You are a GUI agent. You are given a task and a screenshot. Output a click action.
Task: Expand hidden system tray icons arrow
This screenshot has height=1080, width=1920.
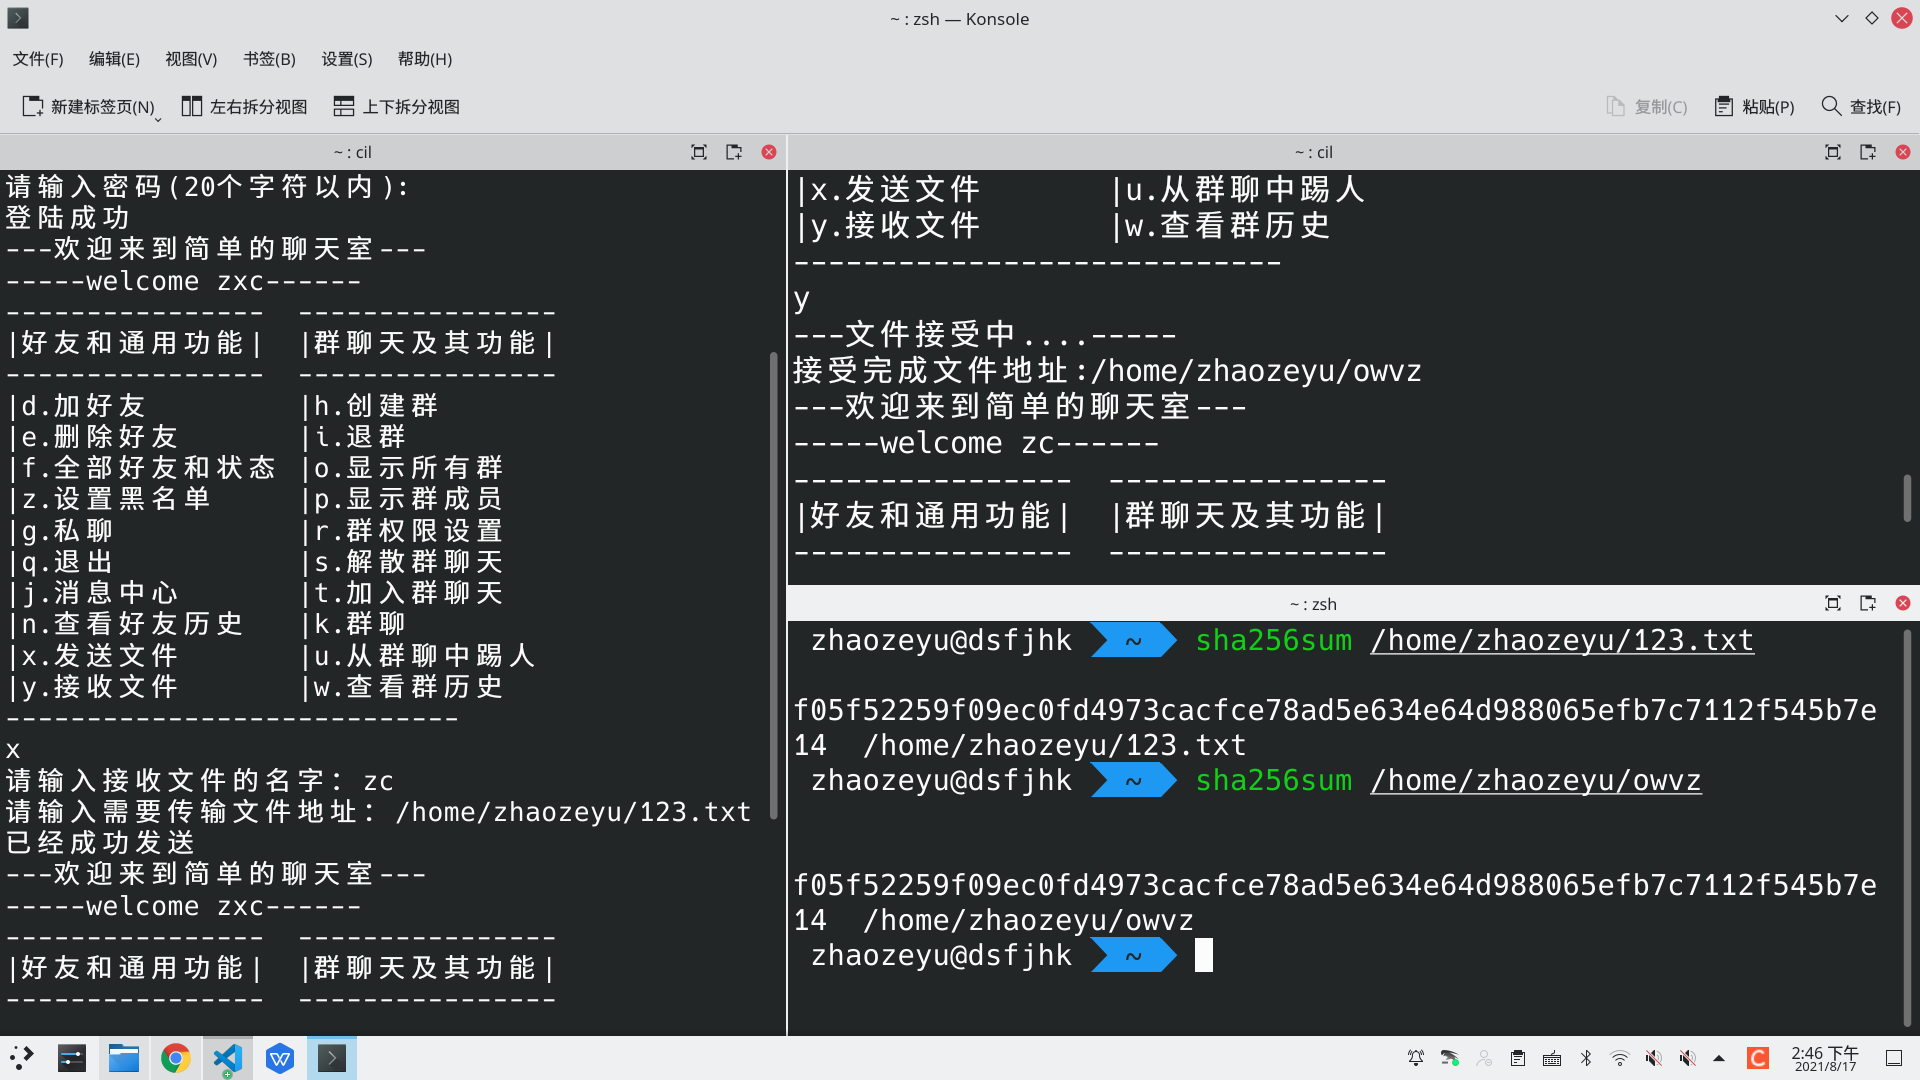(x=1719, y=1058)
